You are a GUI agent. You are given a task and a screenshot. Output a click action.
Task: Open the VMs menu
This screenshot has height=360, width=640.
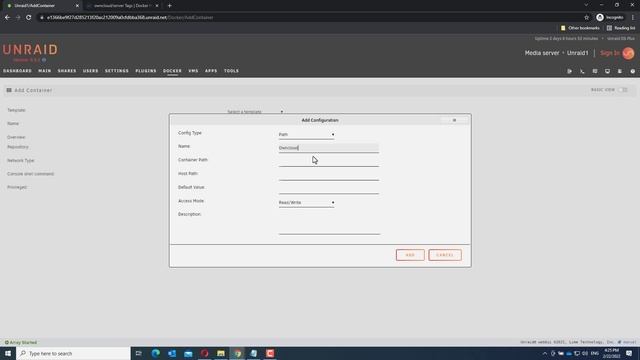tap(193, 71)
